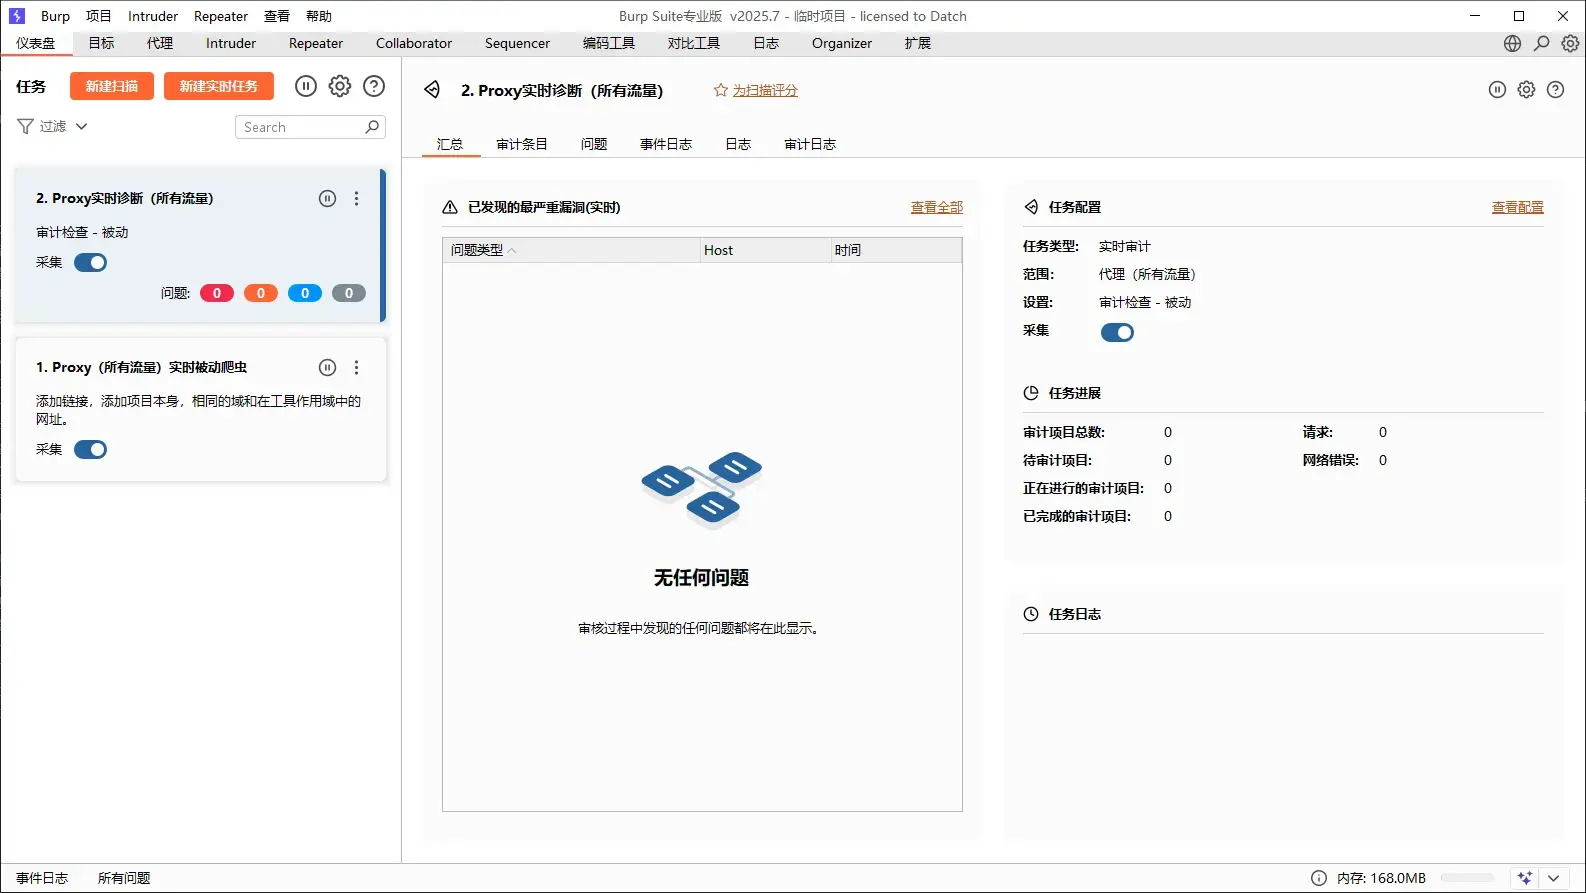1586x893 pixels.
Task: Switch to the 代理 tab
Action: [x=160, y=43]
